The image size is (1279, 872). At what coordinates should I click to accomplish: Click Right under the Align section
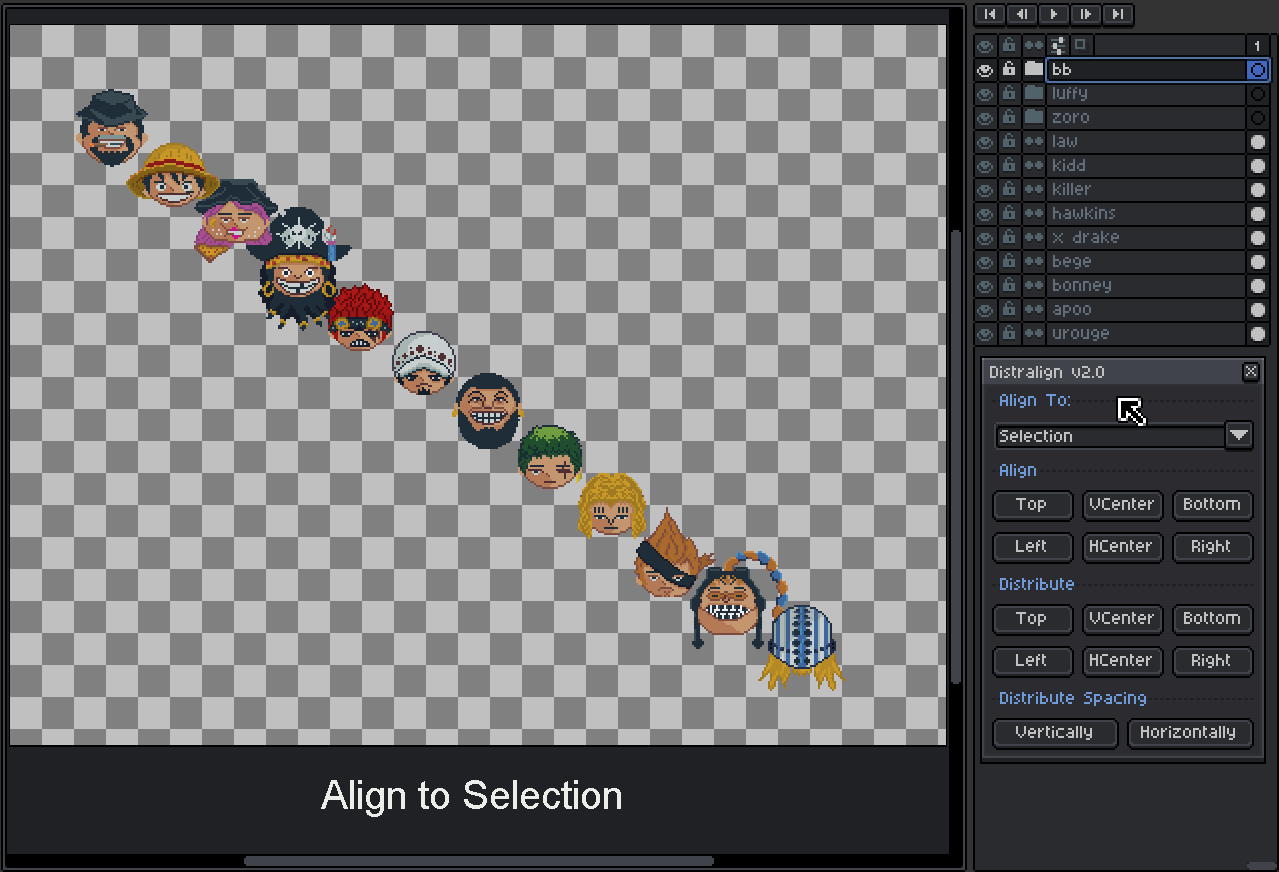[x=1212, y=547]
